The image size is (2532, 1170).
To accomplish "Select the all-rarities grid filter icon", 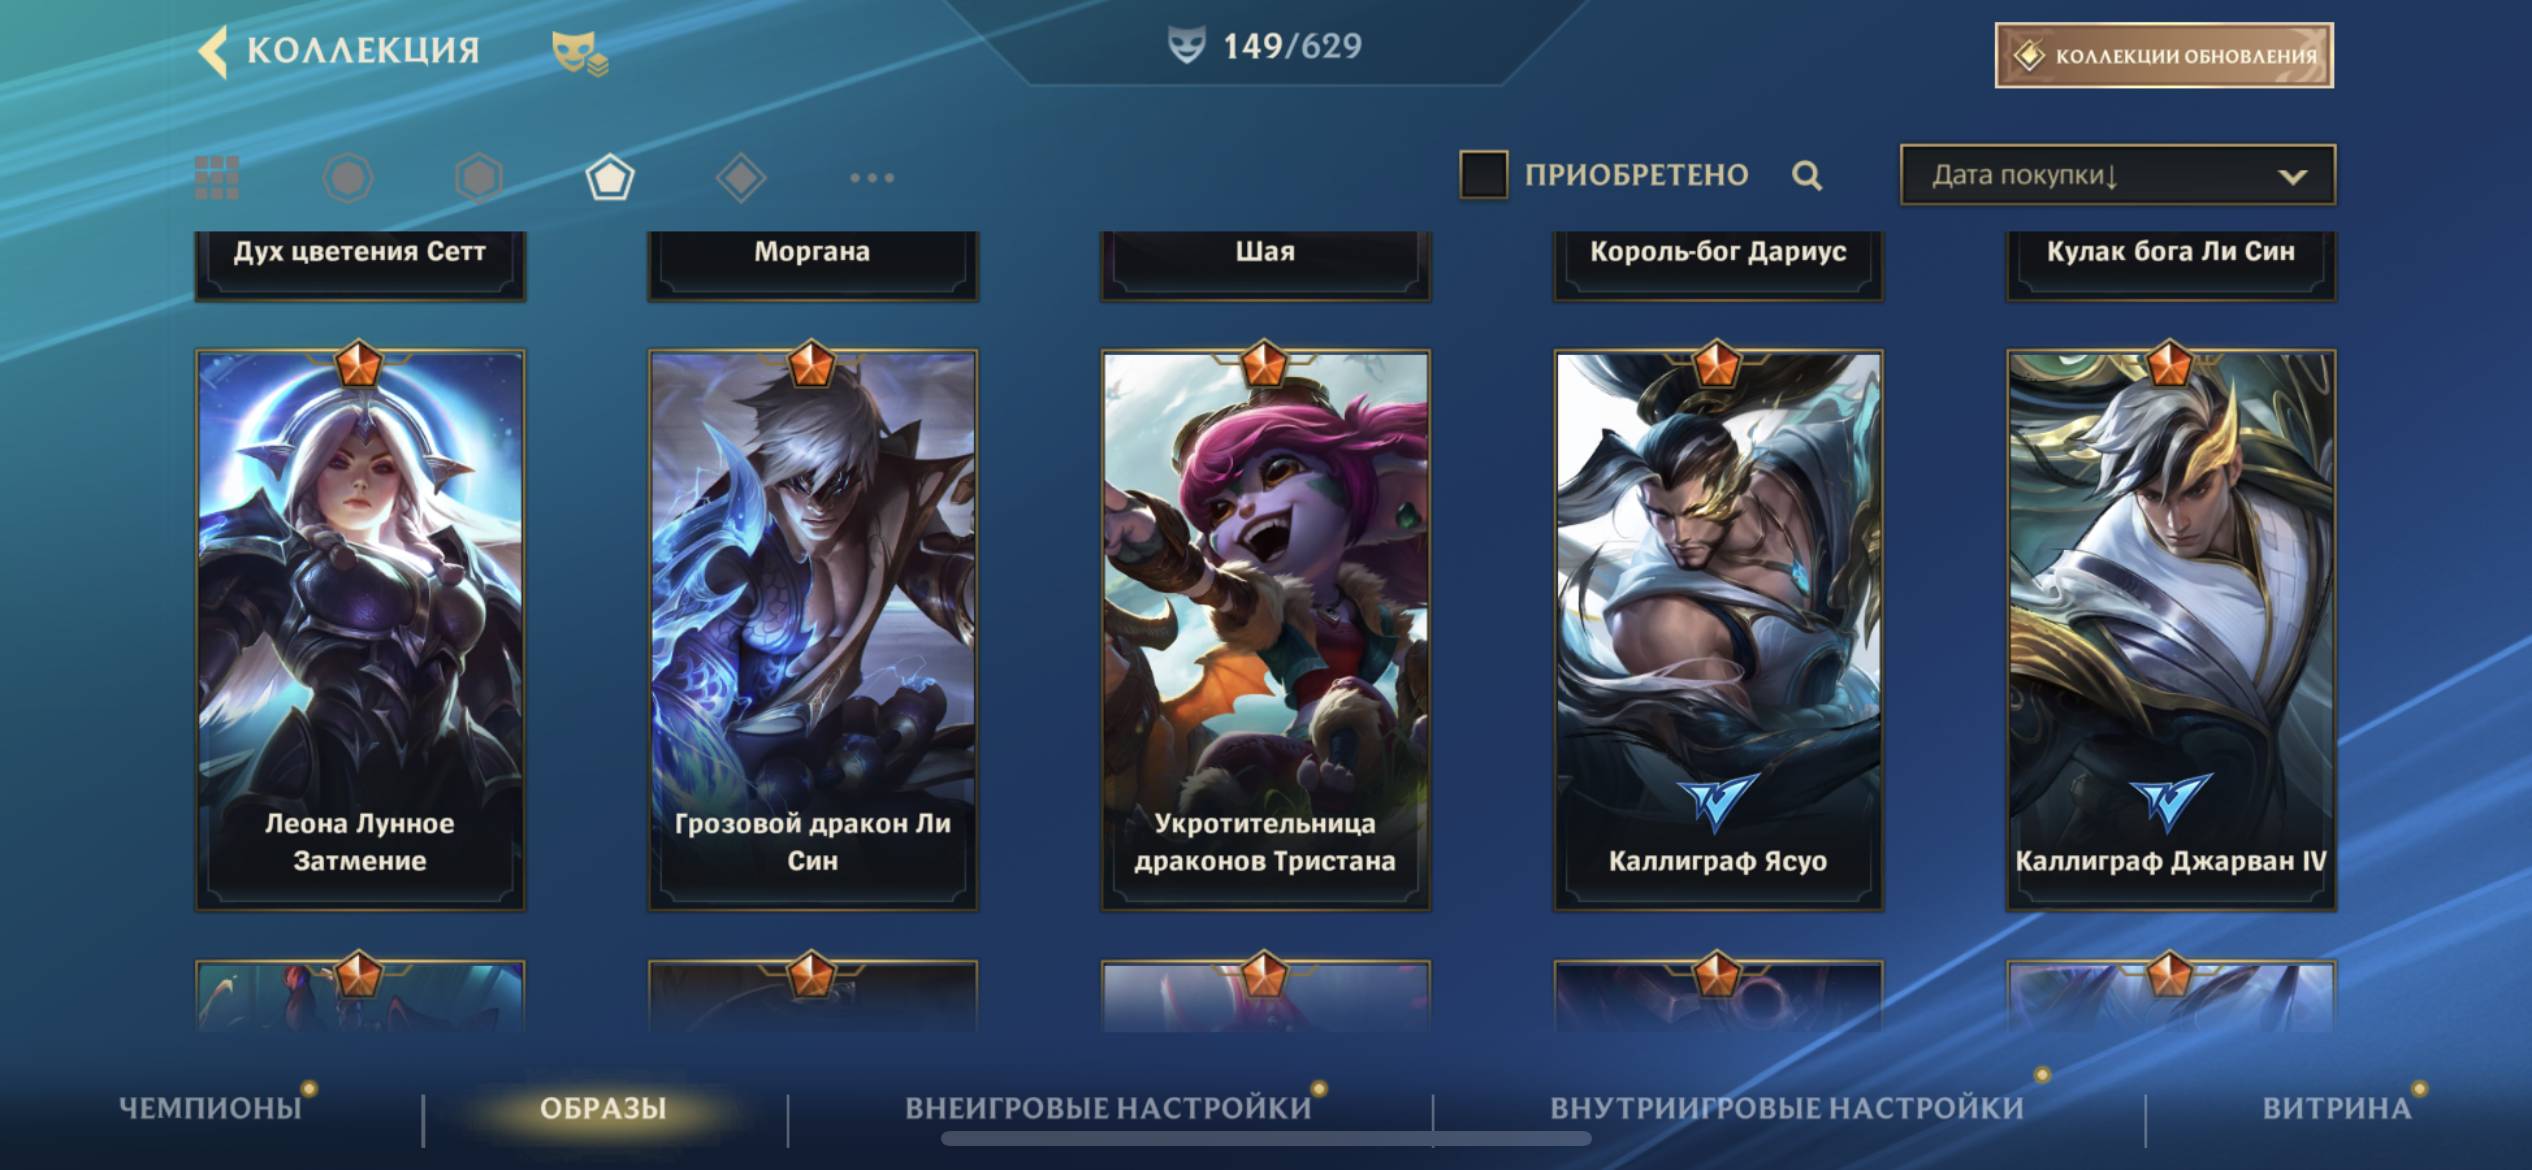I will click(x=217, y=178).
